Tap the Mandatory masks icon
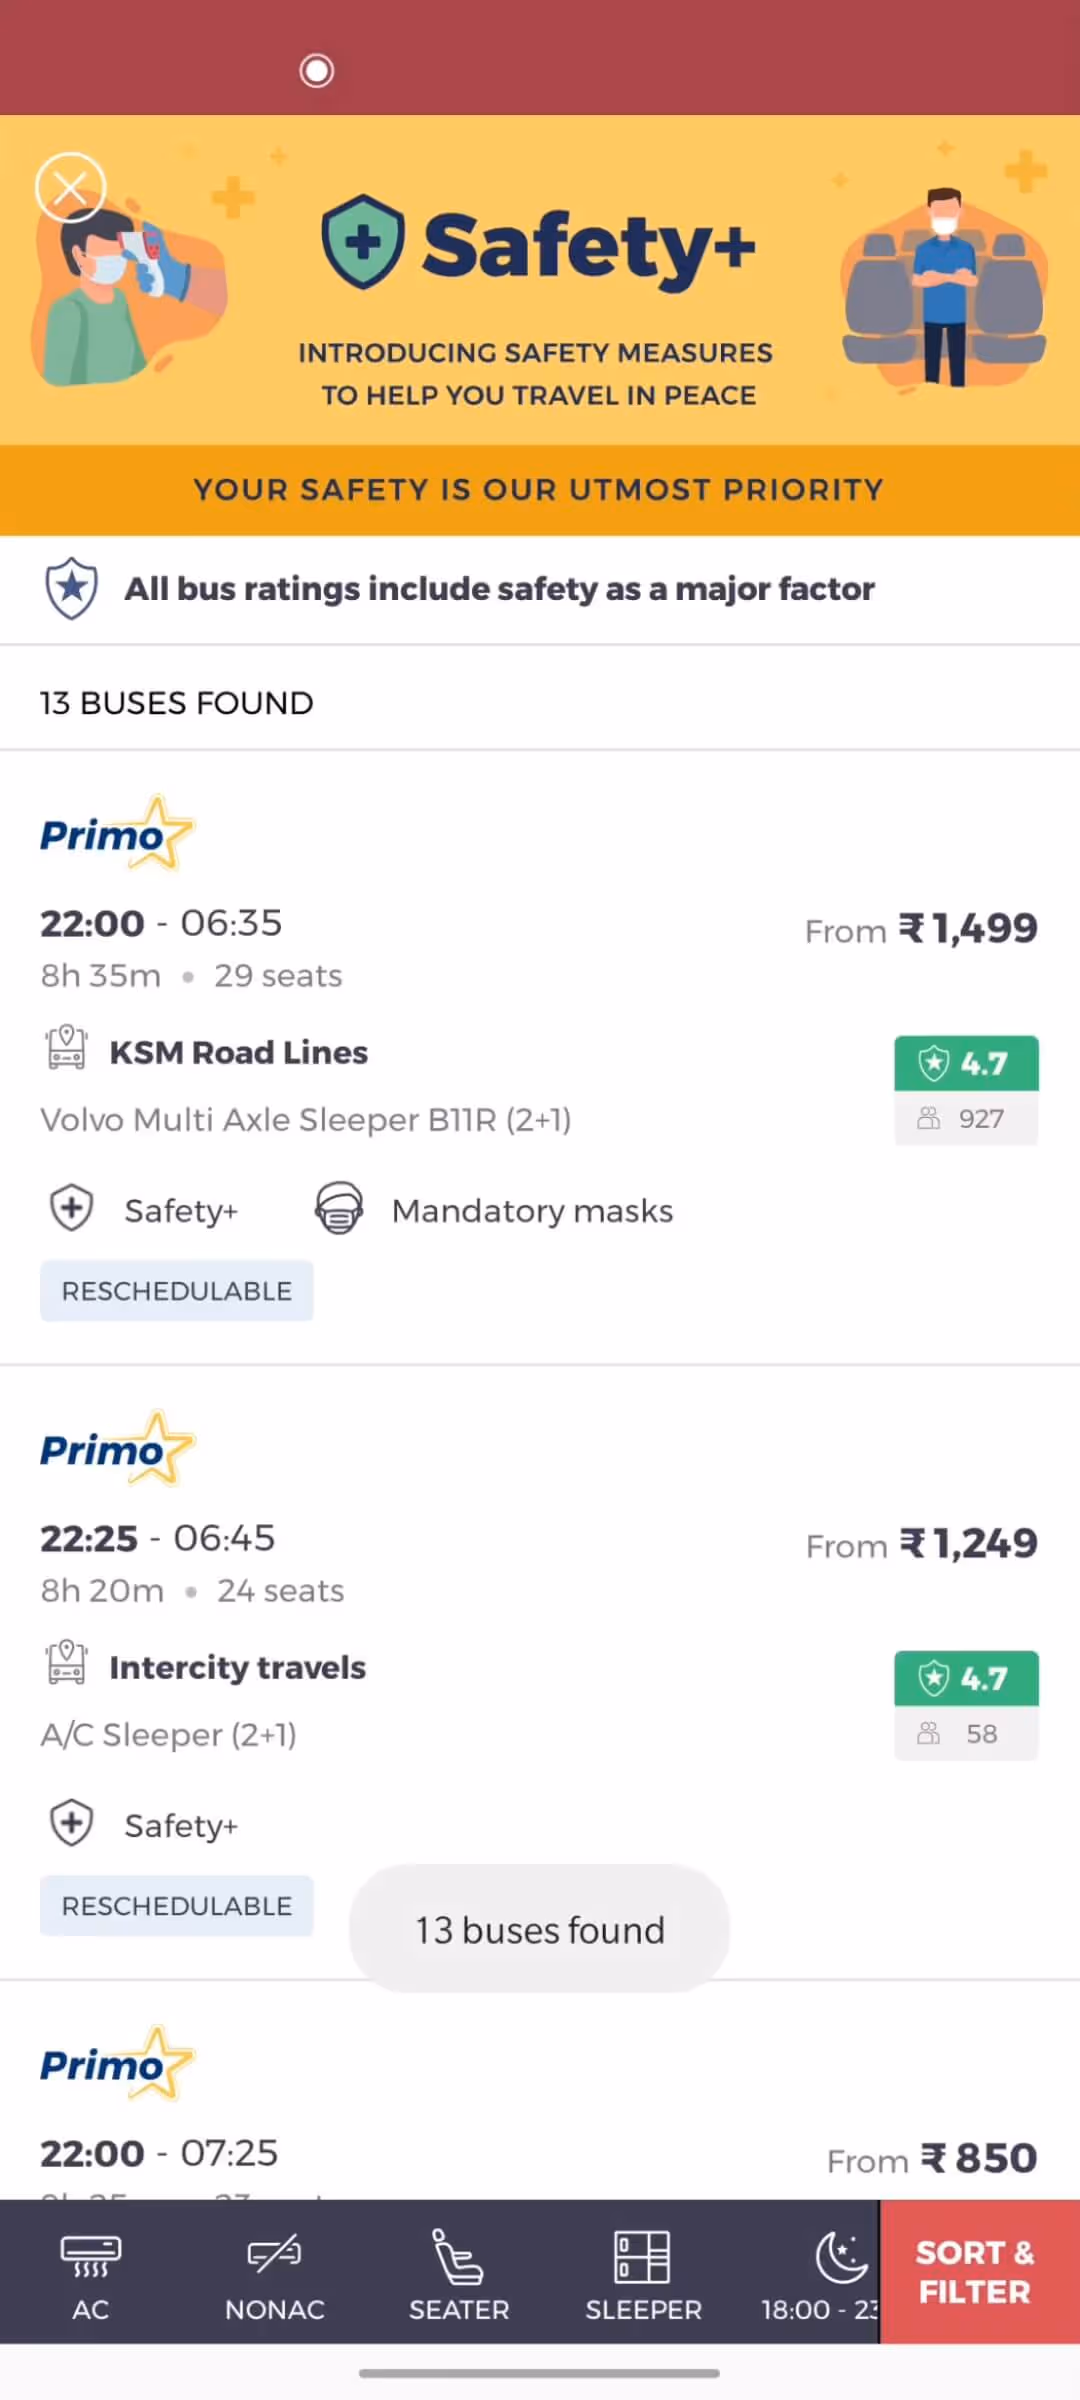Viewport: 1080px width, 2400px height. tap(339, 1209)
